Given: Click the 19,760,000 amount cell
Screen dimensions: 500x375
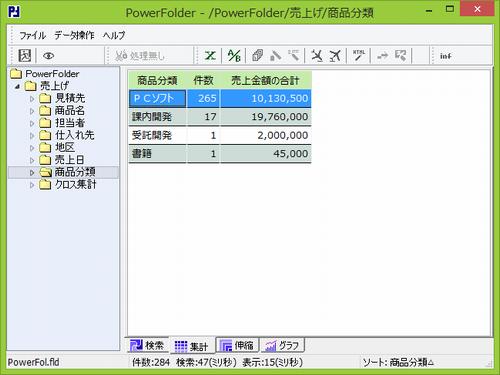Looking at the screenshot, I should 266,117.
